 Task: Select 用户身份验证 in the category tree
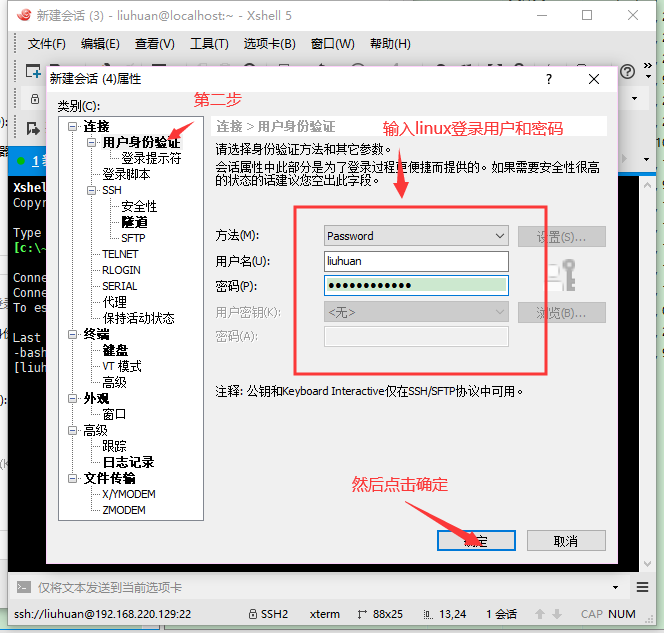(141, 142)
